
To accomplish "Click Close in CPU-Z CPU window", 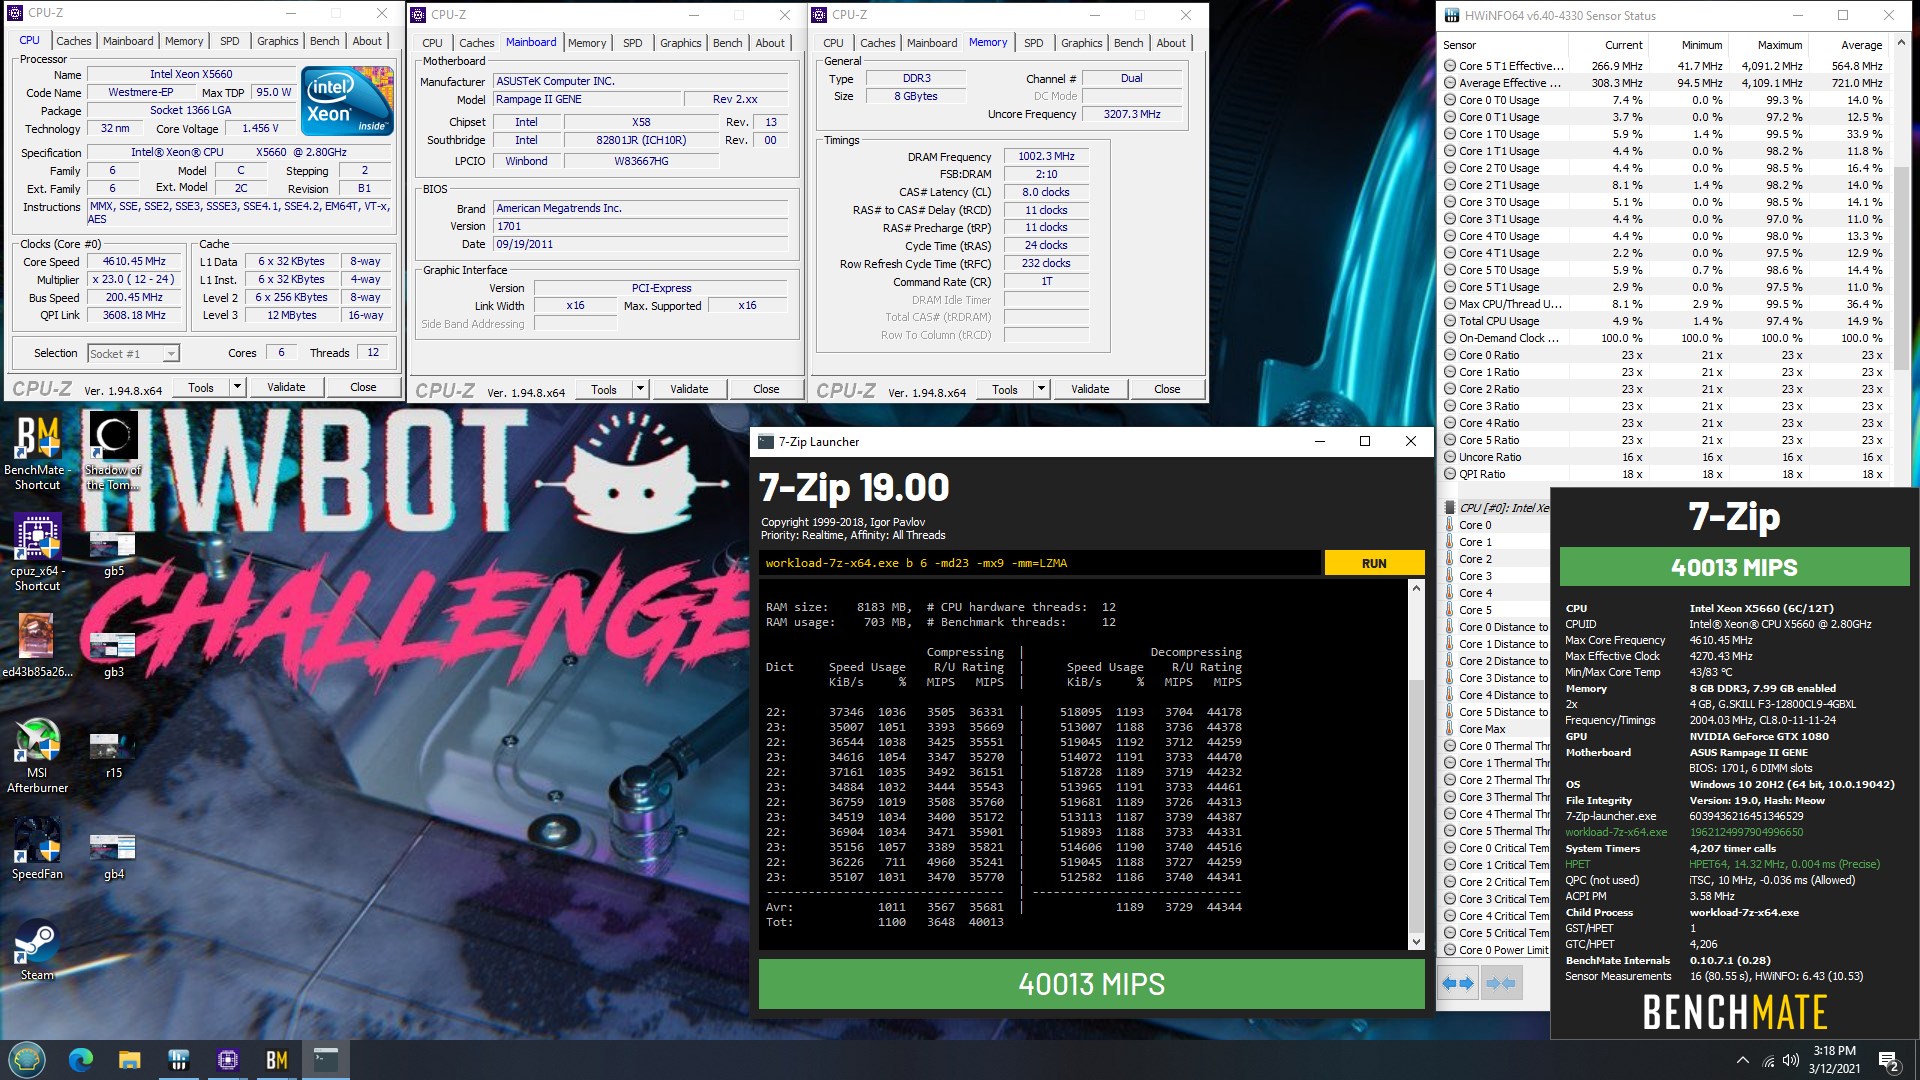I will 363,387.
